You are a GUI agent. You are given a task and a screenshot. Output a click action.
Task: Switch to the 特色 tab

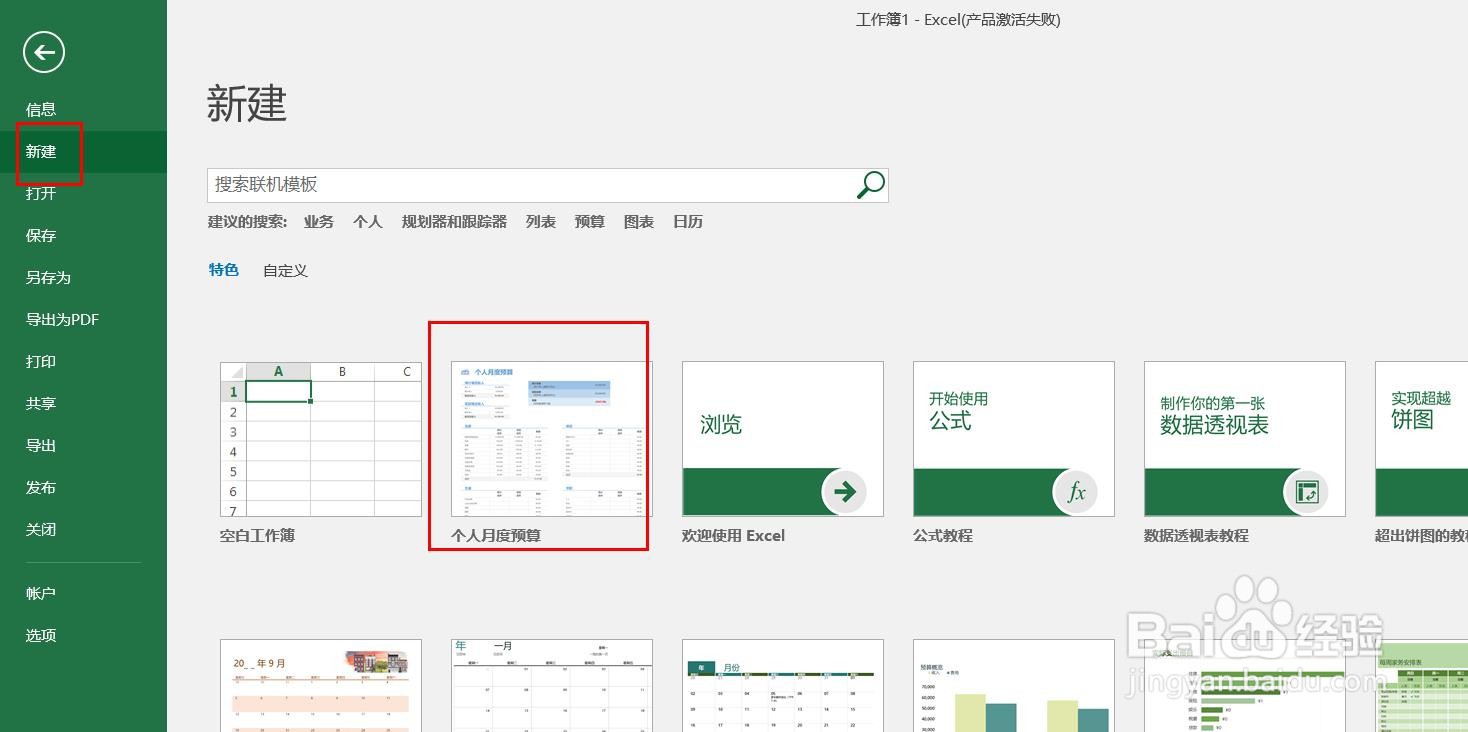pyautogui.click(x=224, y=270)
